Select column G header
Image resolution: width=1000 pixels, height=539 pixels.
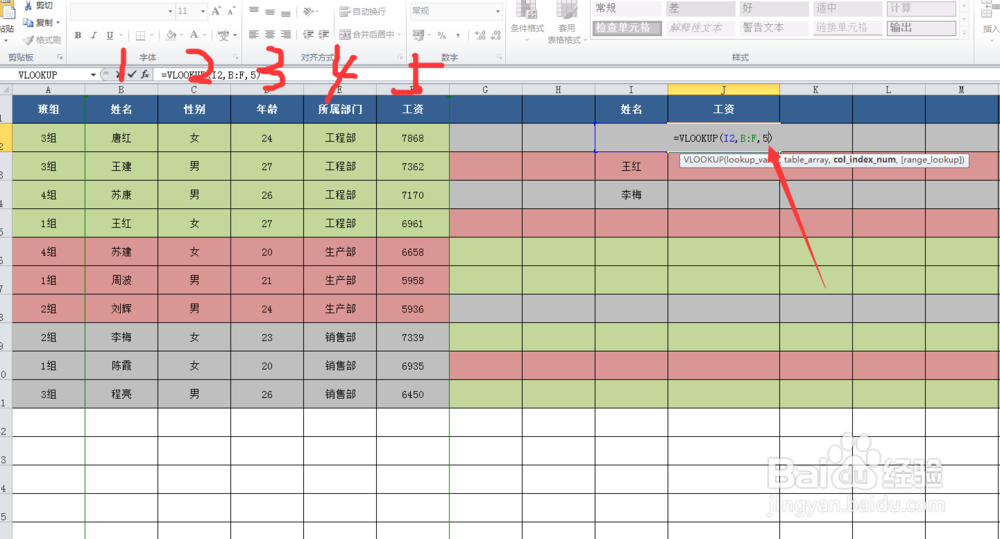tap(485, 89)
